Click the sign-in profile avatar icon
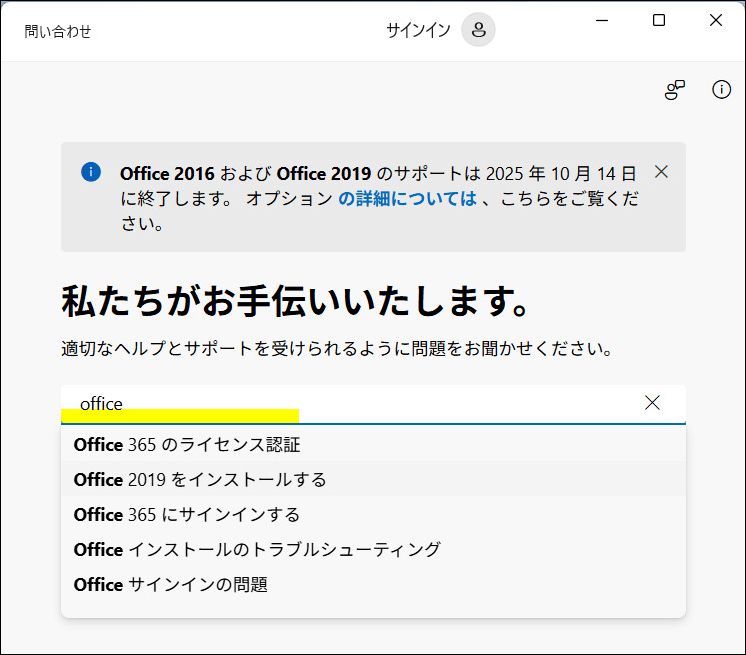746x655 pixels. point(478,29)
